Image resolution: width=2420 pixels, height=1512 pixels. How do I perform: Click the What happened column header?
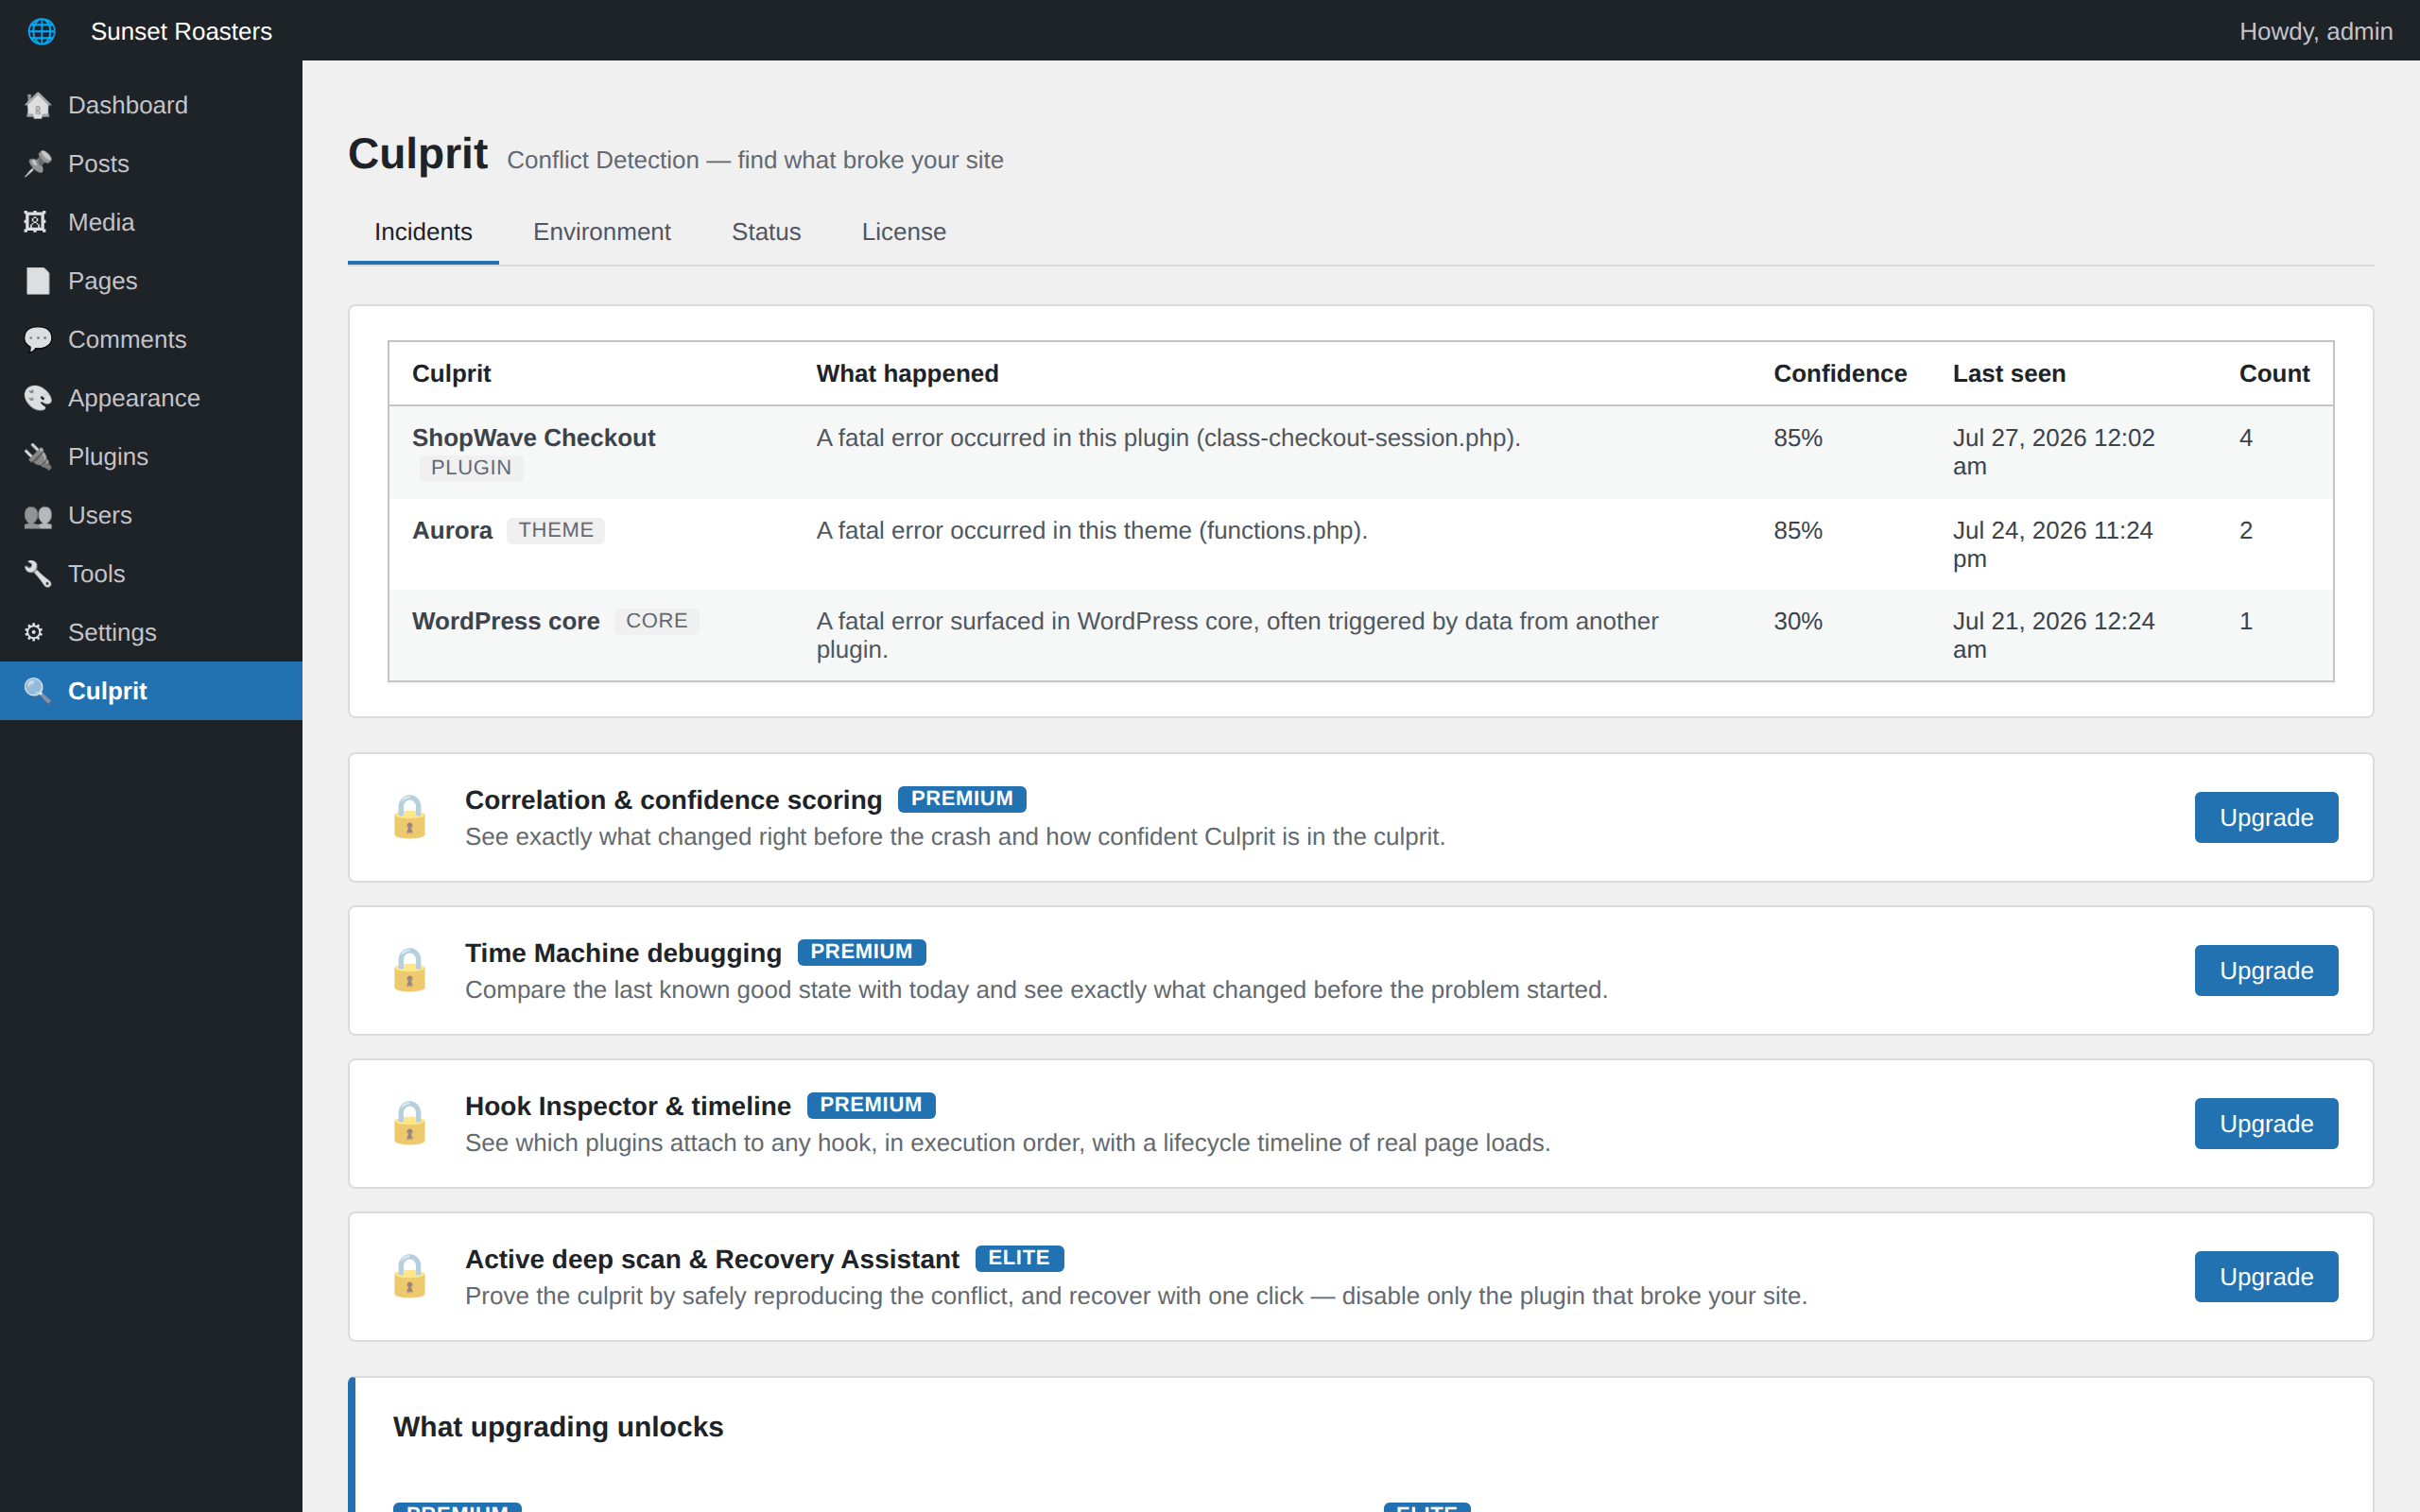click(x=907, y=374)
